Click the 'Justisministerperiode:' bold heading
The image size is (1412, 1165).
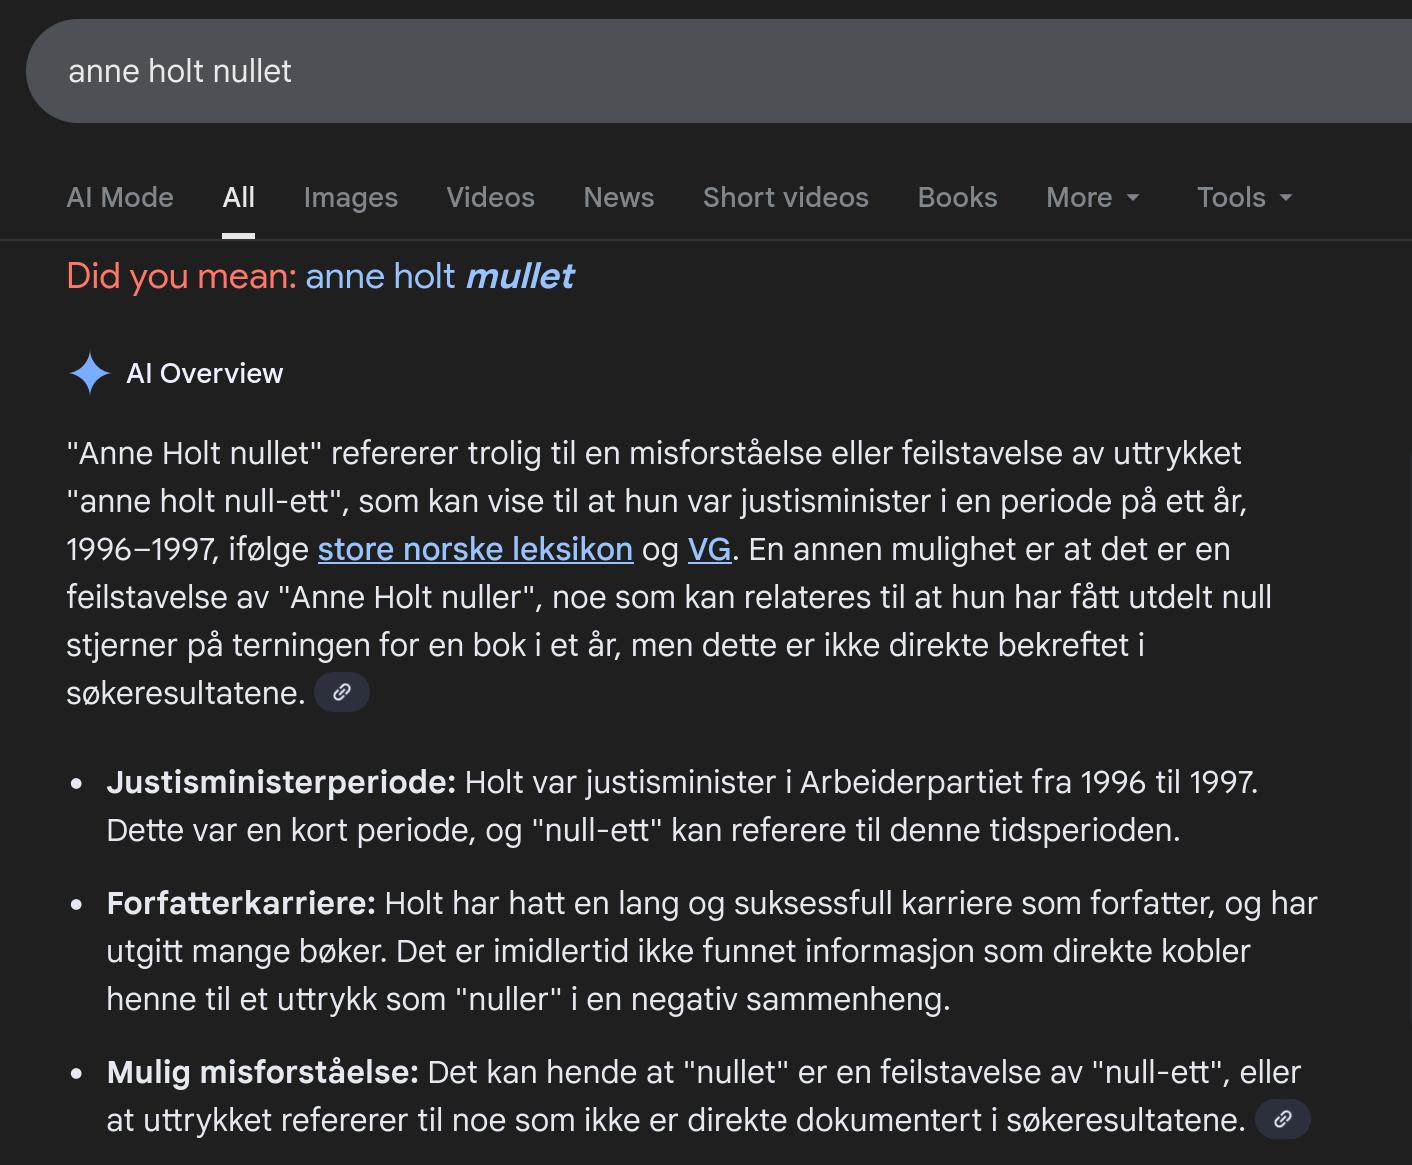click(281, 782)
